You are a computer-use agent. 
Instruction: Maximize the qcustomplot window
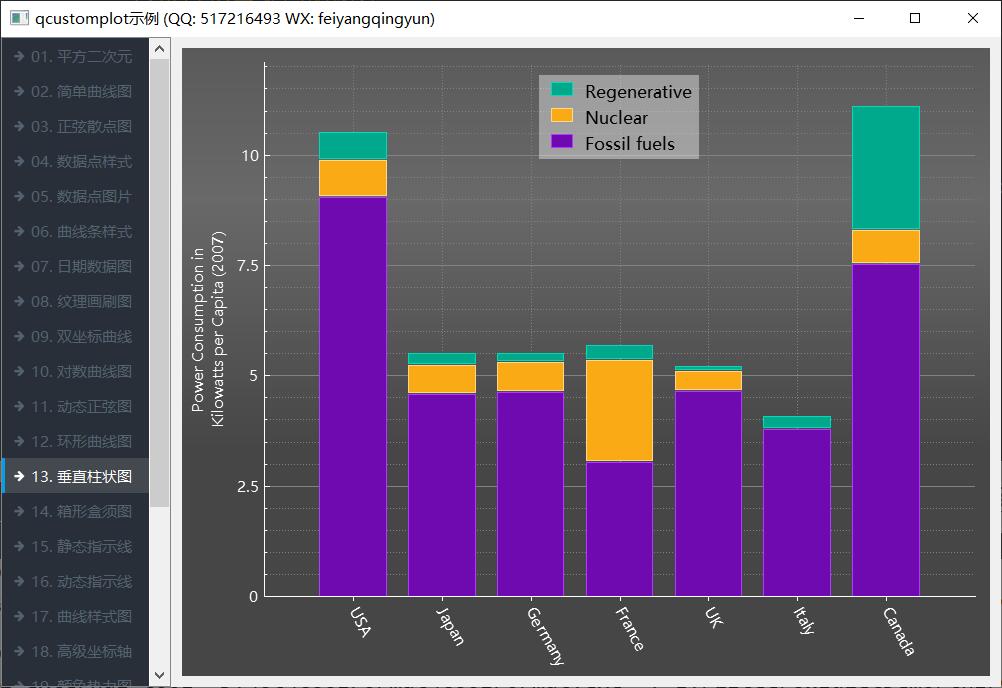[915, 19]
